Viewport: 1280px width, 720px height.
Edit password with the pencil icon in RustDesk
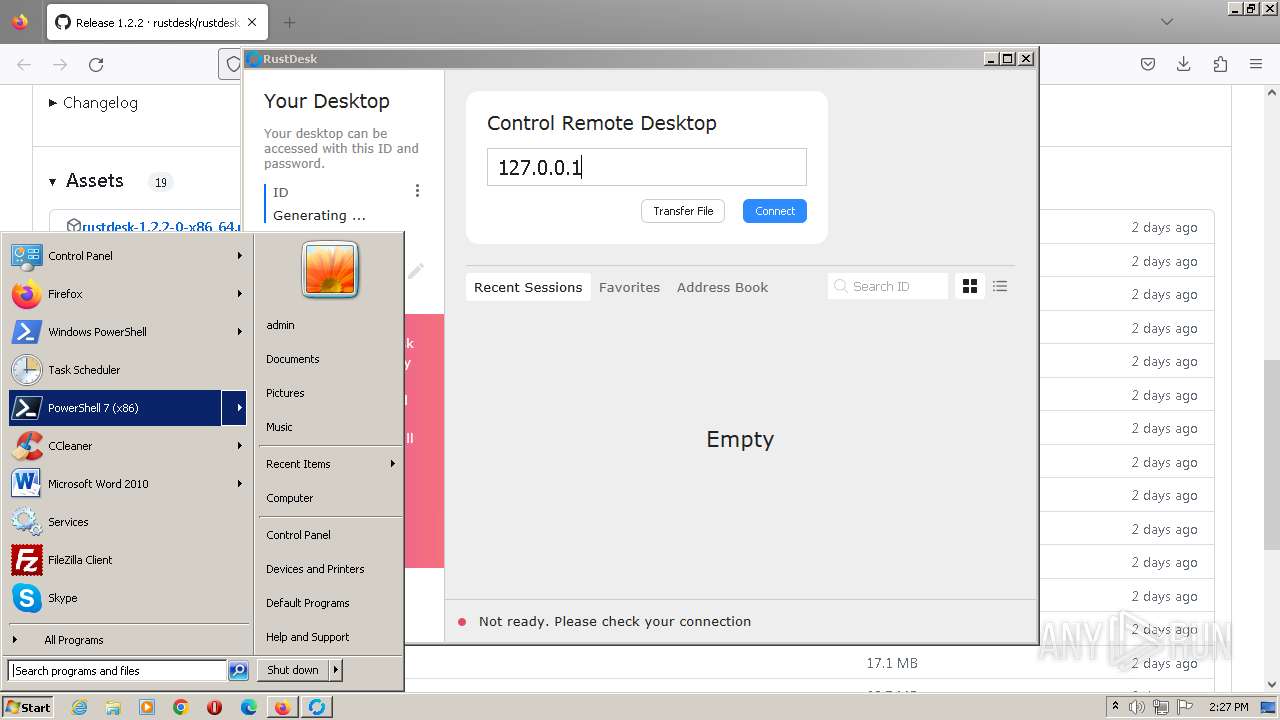[416, 271]
